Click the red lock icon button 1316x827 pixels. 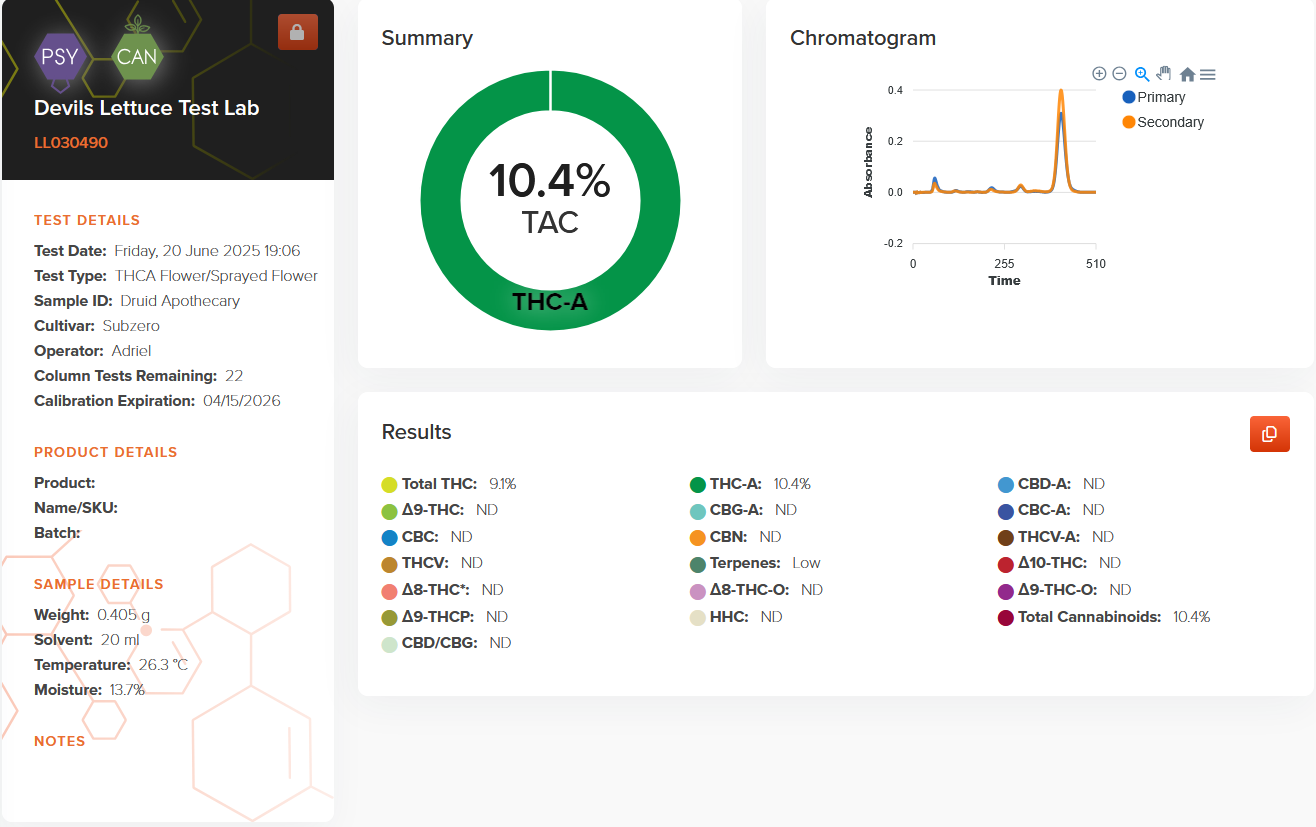pos(297,32)
